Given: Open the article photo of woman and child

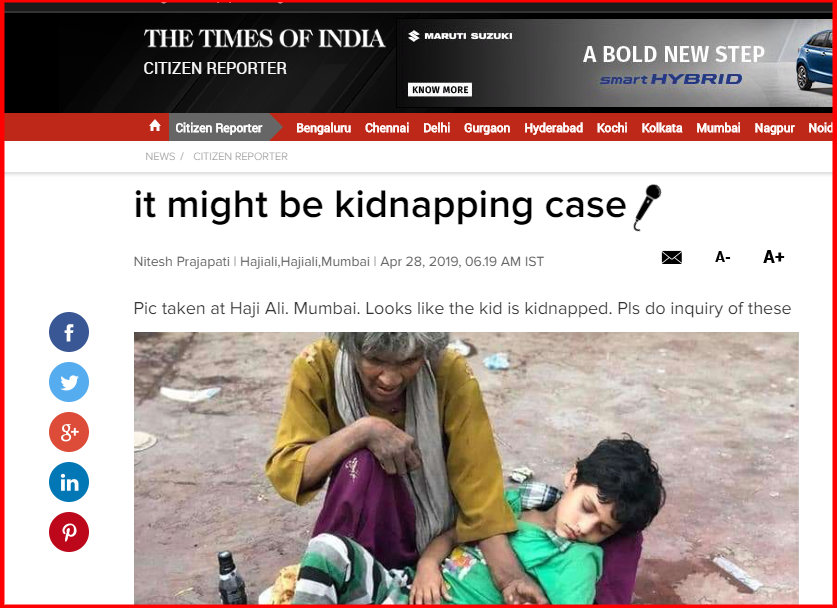Looking at the screenshot, I should click(x=466, y=468).
